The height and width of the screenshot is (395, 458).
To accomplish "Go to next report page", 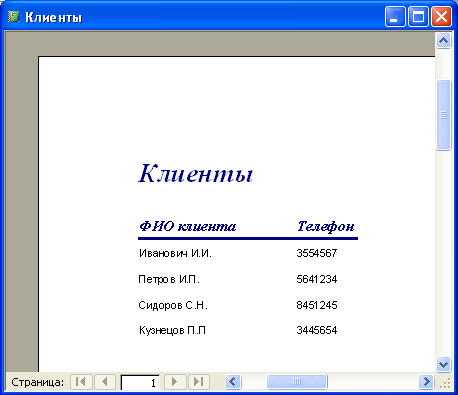I will tap(175, 382).
